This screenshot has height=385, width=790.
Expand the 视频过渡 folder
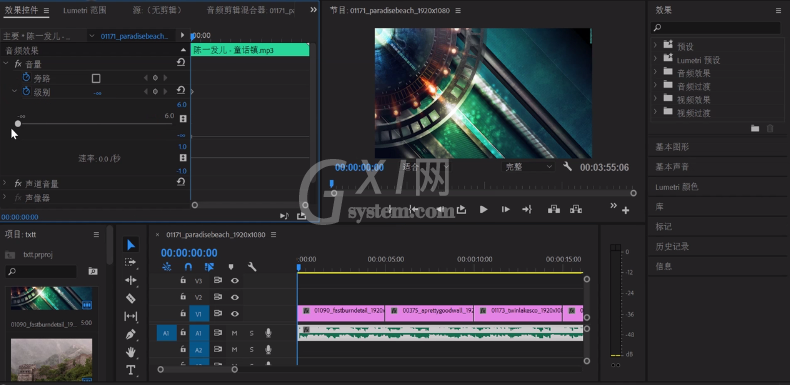point(655,111)
